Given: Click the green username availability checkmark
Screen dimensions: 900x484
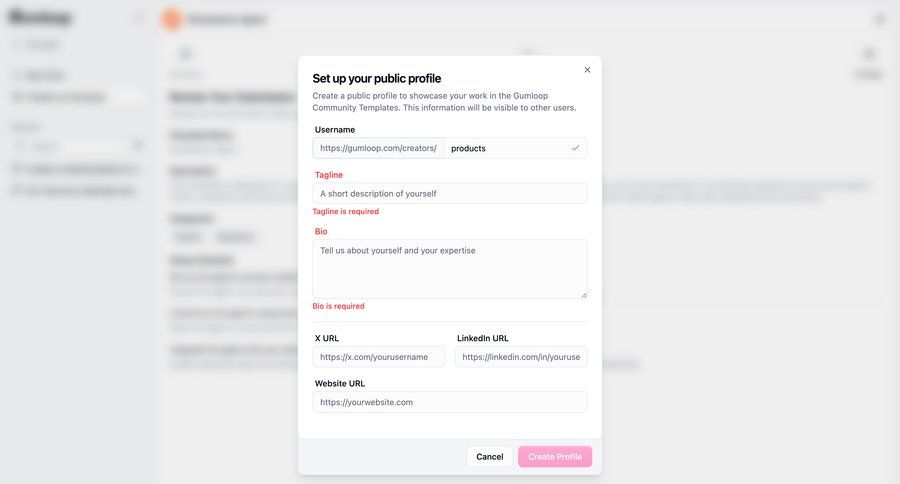Looking at the screenshot, I should click(575, 148).
